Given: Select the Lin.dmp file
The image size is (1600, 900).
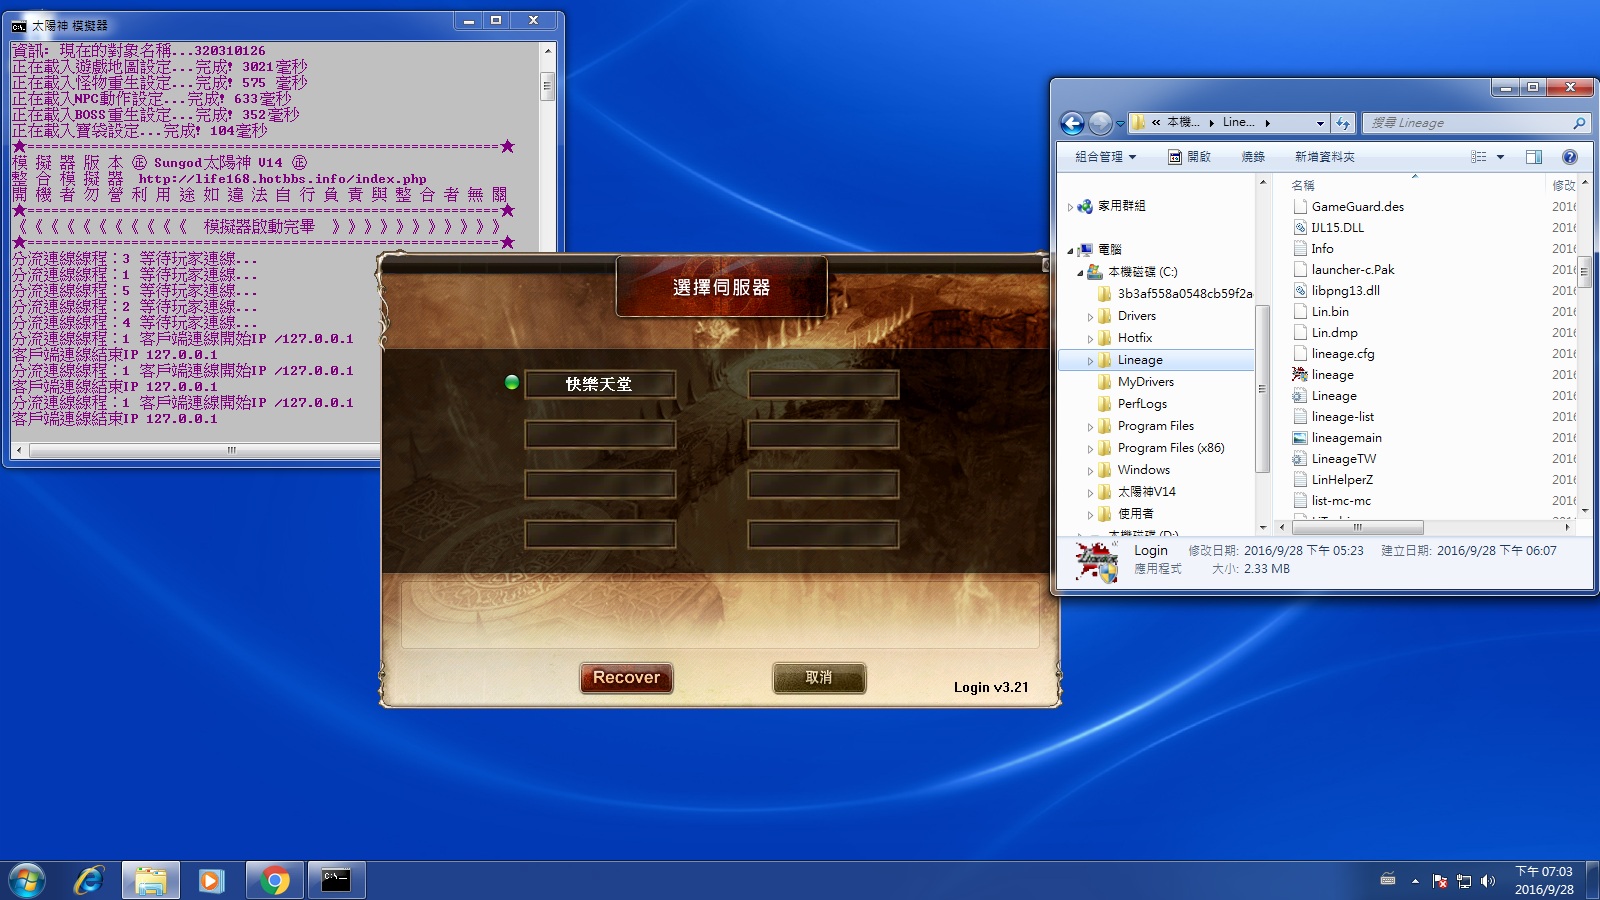Looking at the screenshot, I should [1334, 332].
